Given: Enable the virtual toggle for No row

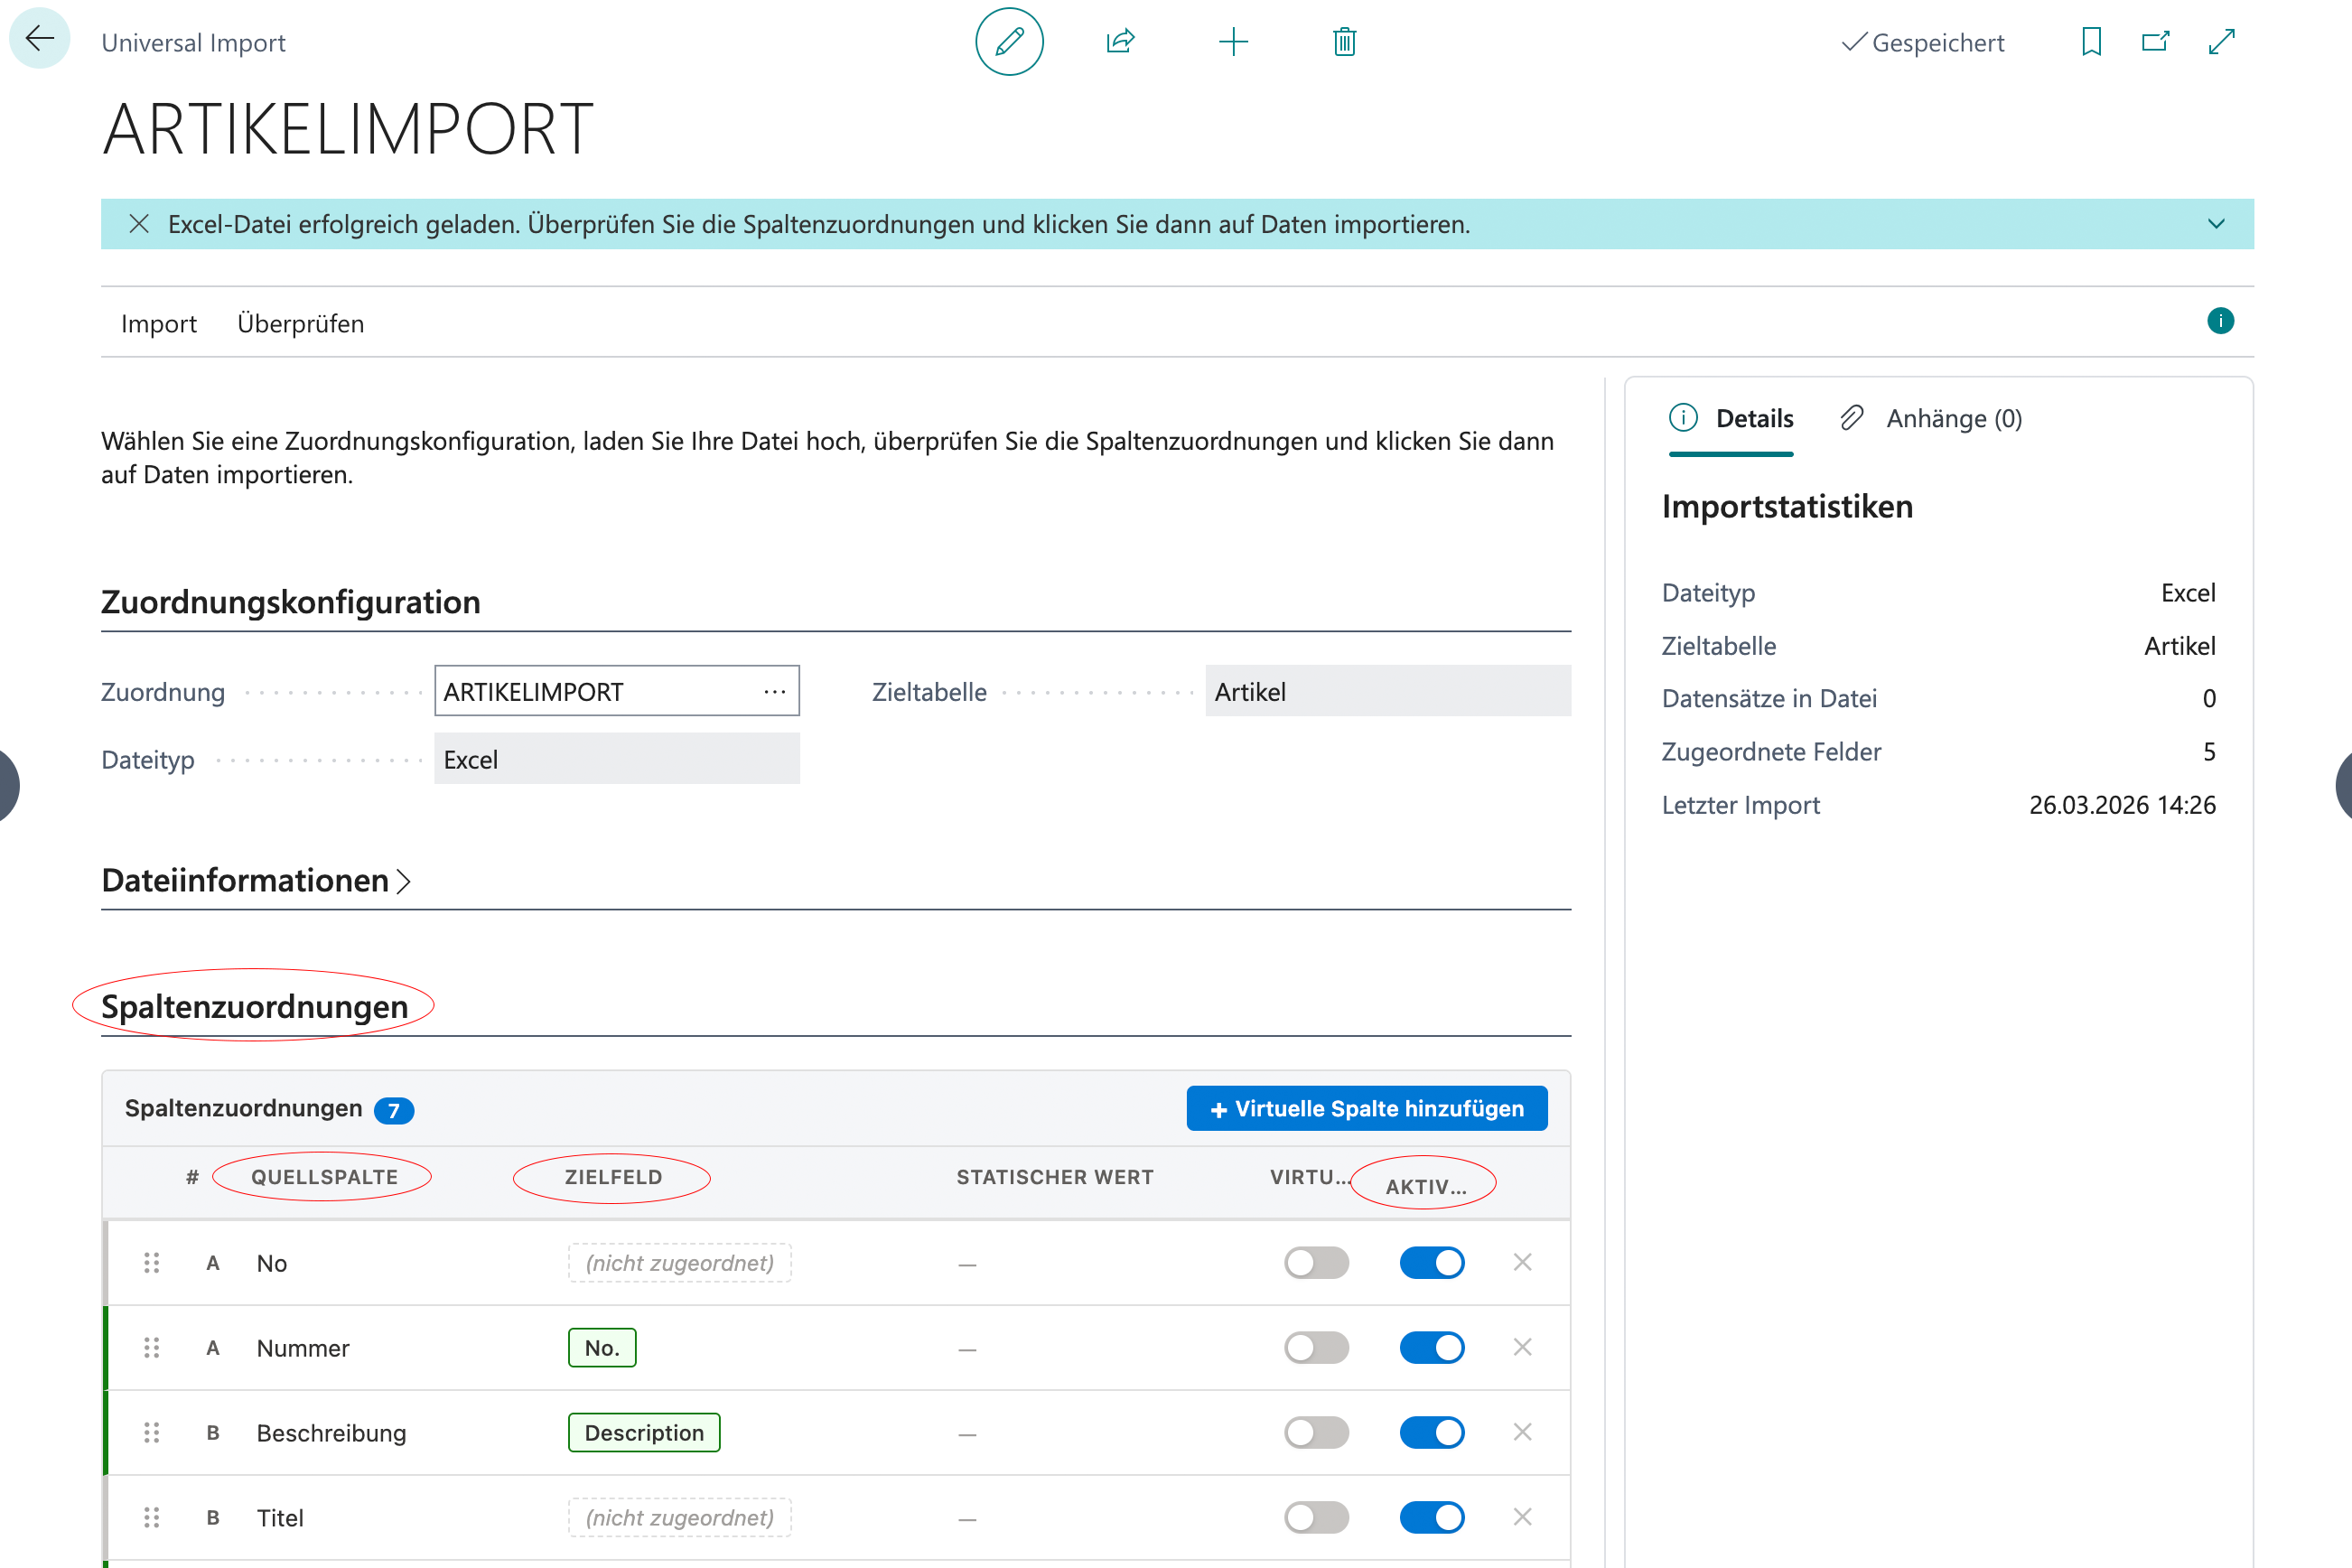Looking at the screenshot, I should 1316,1263.
